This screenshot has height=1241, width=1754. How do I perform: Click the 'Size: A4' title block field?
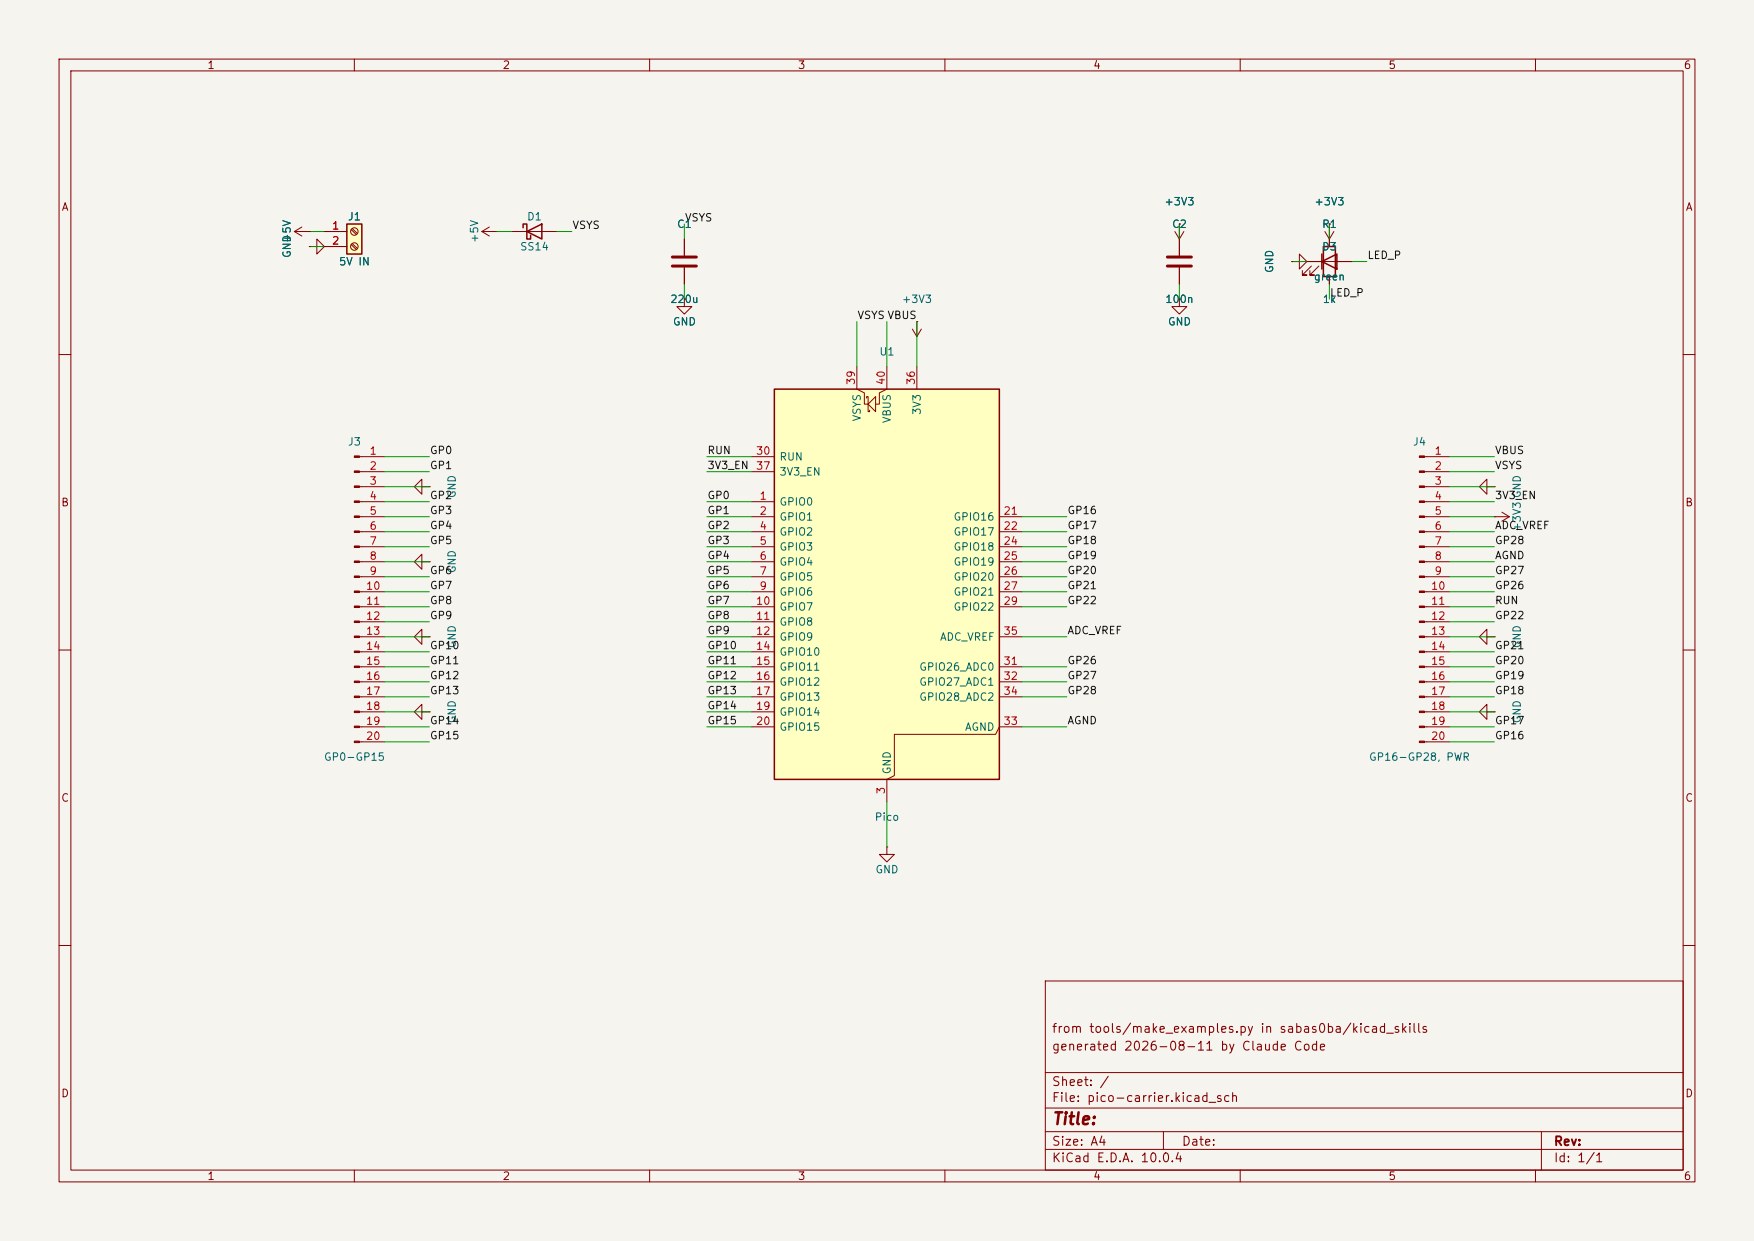coord(1078,1141)
